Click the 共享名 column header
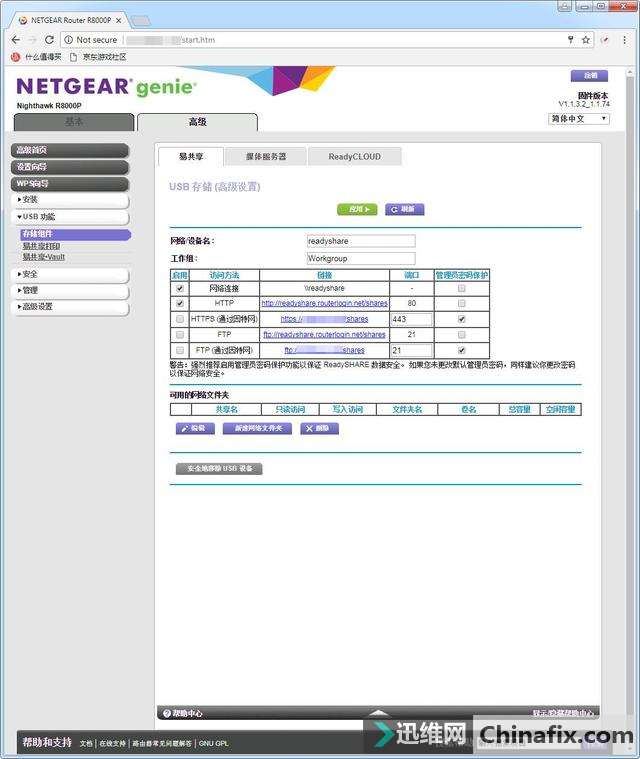 pos(227,410)
